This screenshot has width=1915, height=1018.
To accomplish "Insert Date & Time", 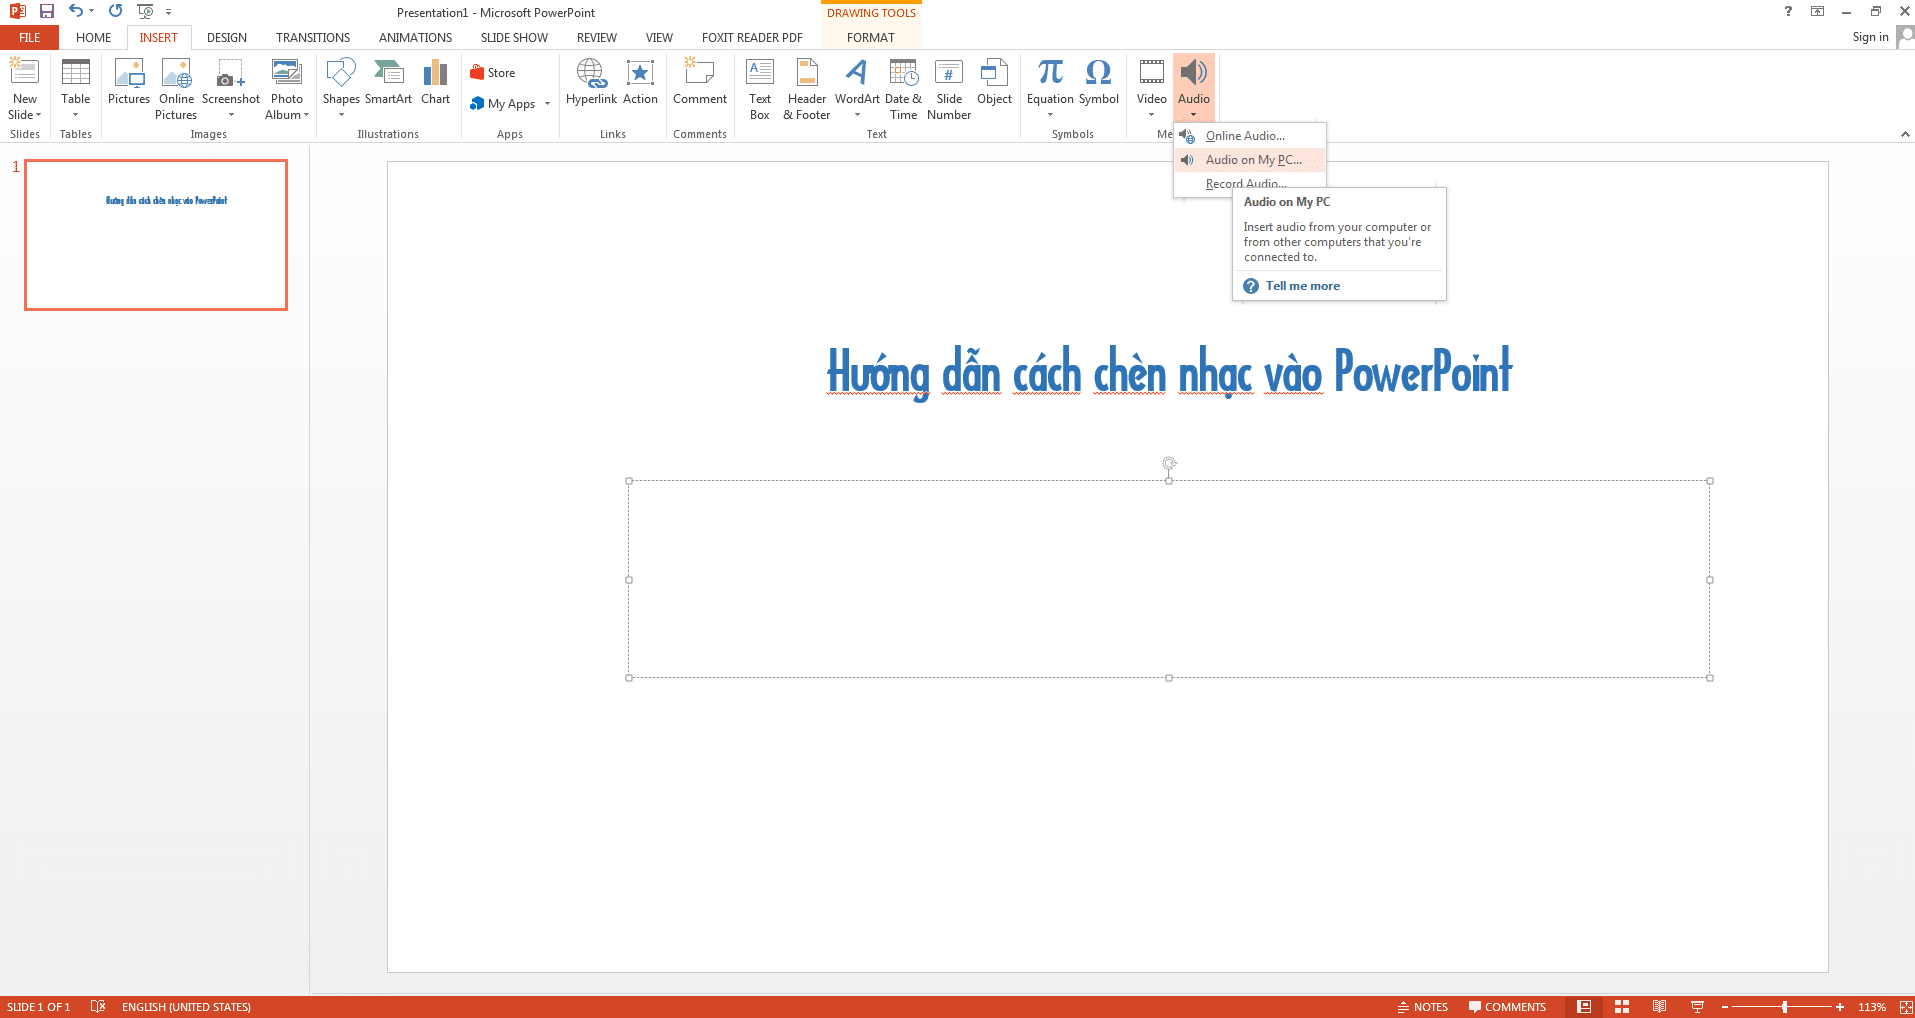I will coord(903,89).
